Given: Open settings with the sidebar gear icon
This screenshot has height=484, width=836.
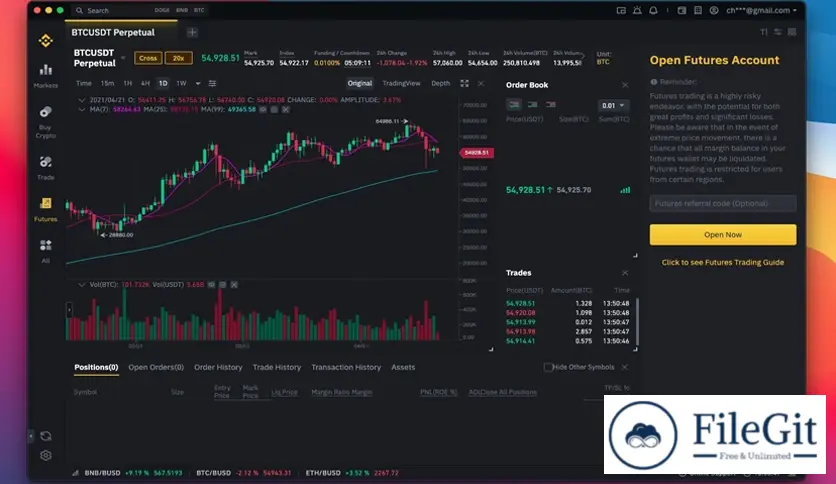Looking at the screenshot, I should pos(46,456).
